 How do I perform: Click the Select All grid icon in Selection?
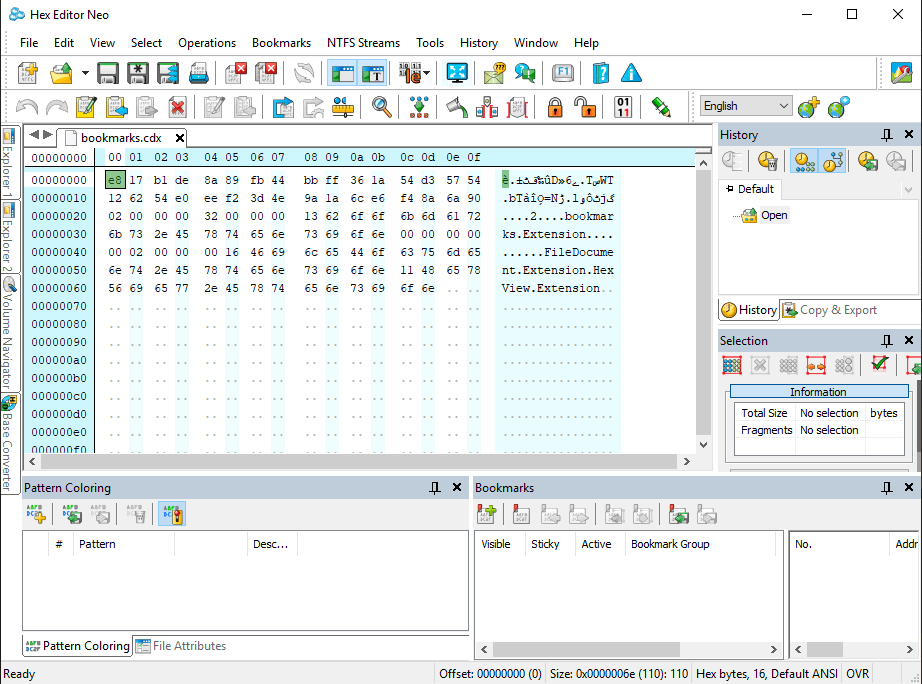[x=732, y=365]
